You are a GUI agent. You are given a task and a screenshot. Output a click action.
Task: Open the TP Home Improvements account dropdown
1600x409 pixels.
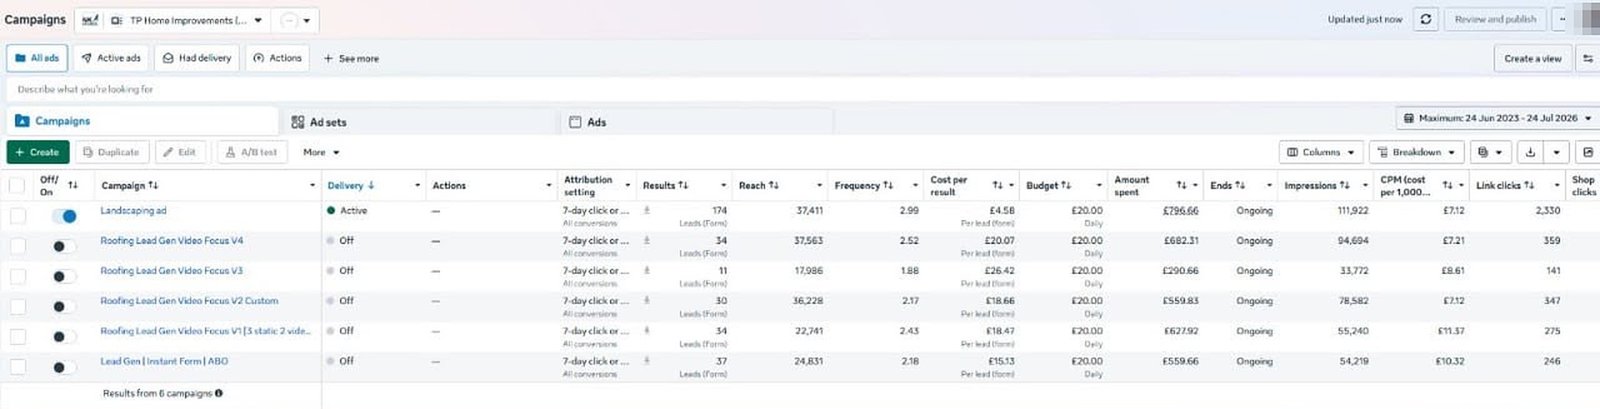click(187, 20)
